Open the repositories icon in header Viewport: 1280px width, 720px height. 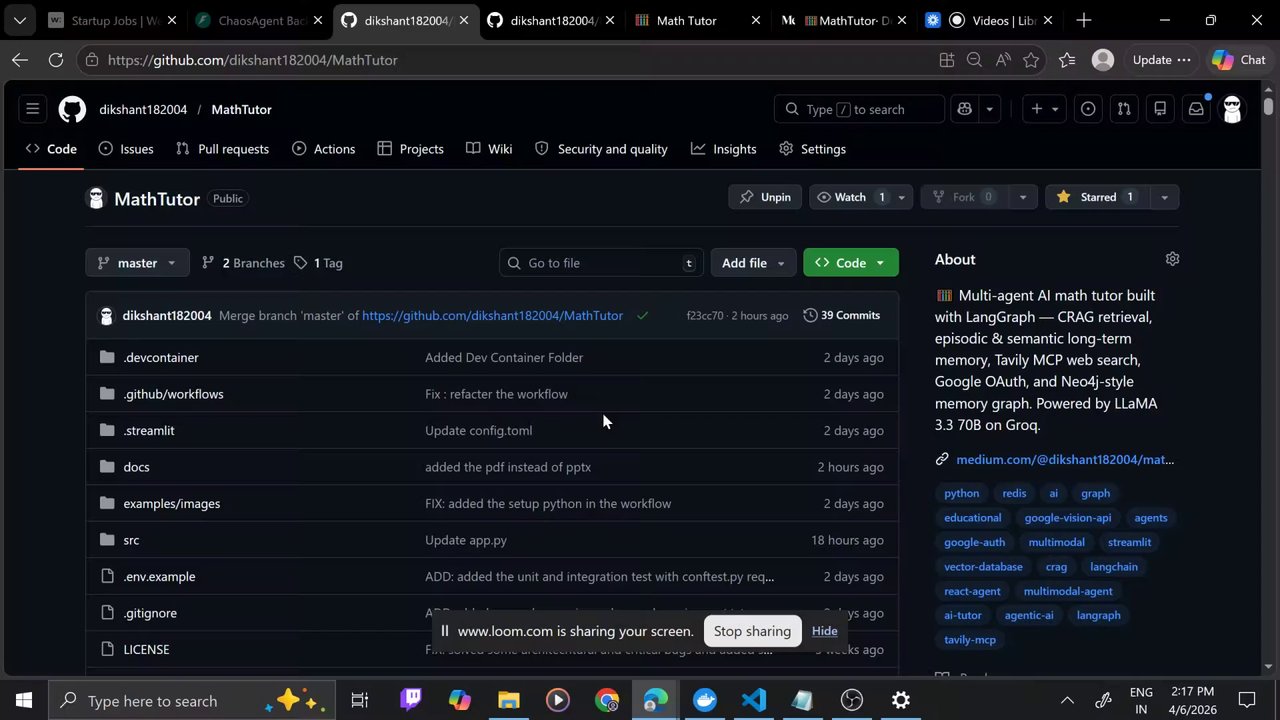tap(1160, 109)
